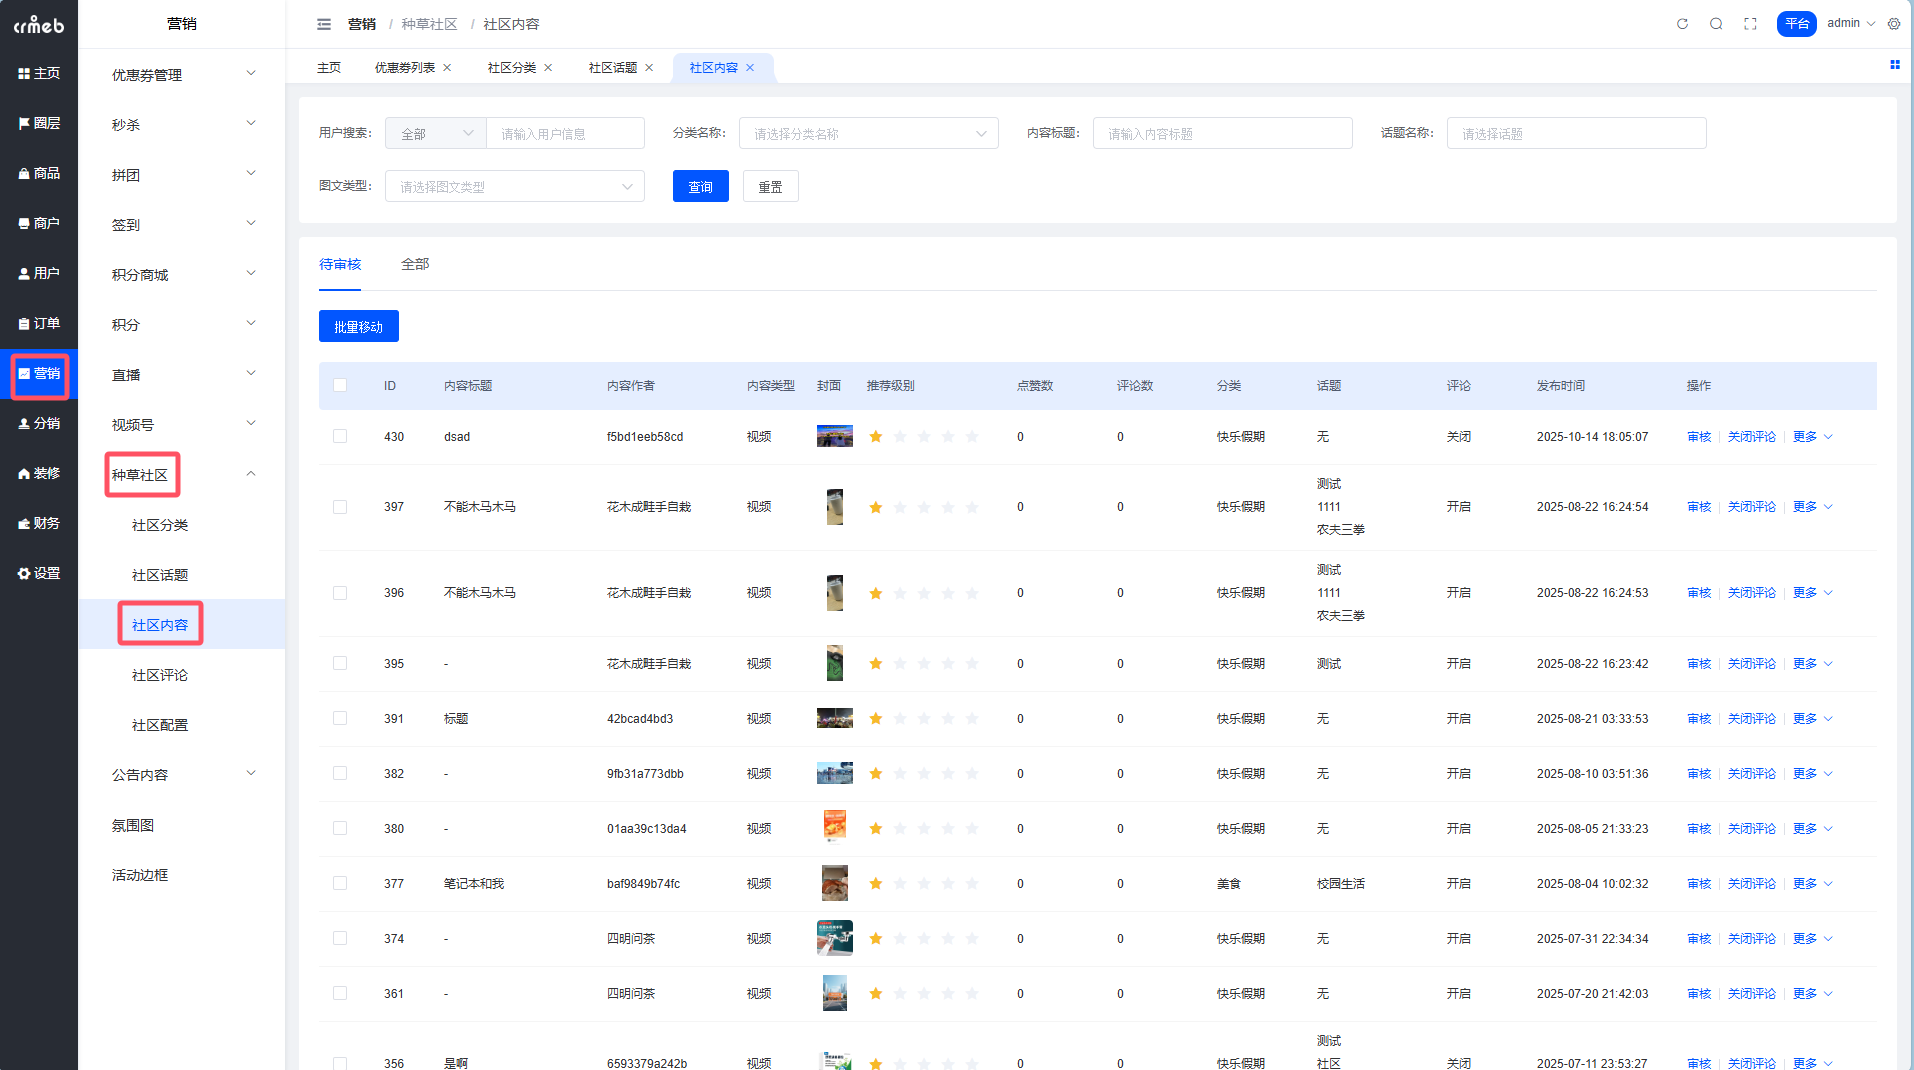Open 订单 in the main sidebar
The width and height of the screenshot is (1914, 1070).
(x=39, y=323)
